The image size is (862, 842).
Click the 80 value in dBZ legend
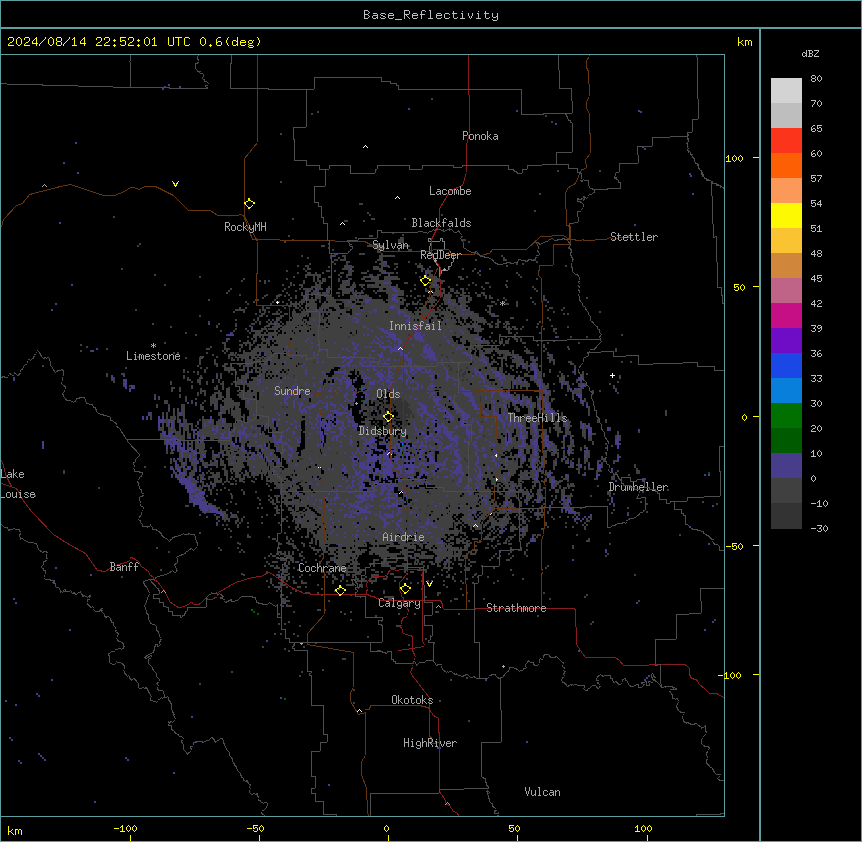[816, 79]
